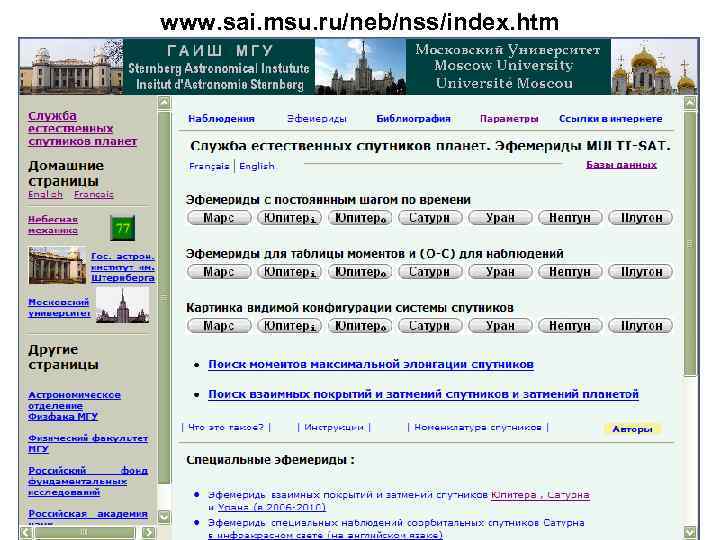Click the sidebar horizontal scrollbar thumb

pos(85,533)
